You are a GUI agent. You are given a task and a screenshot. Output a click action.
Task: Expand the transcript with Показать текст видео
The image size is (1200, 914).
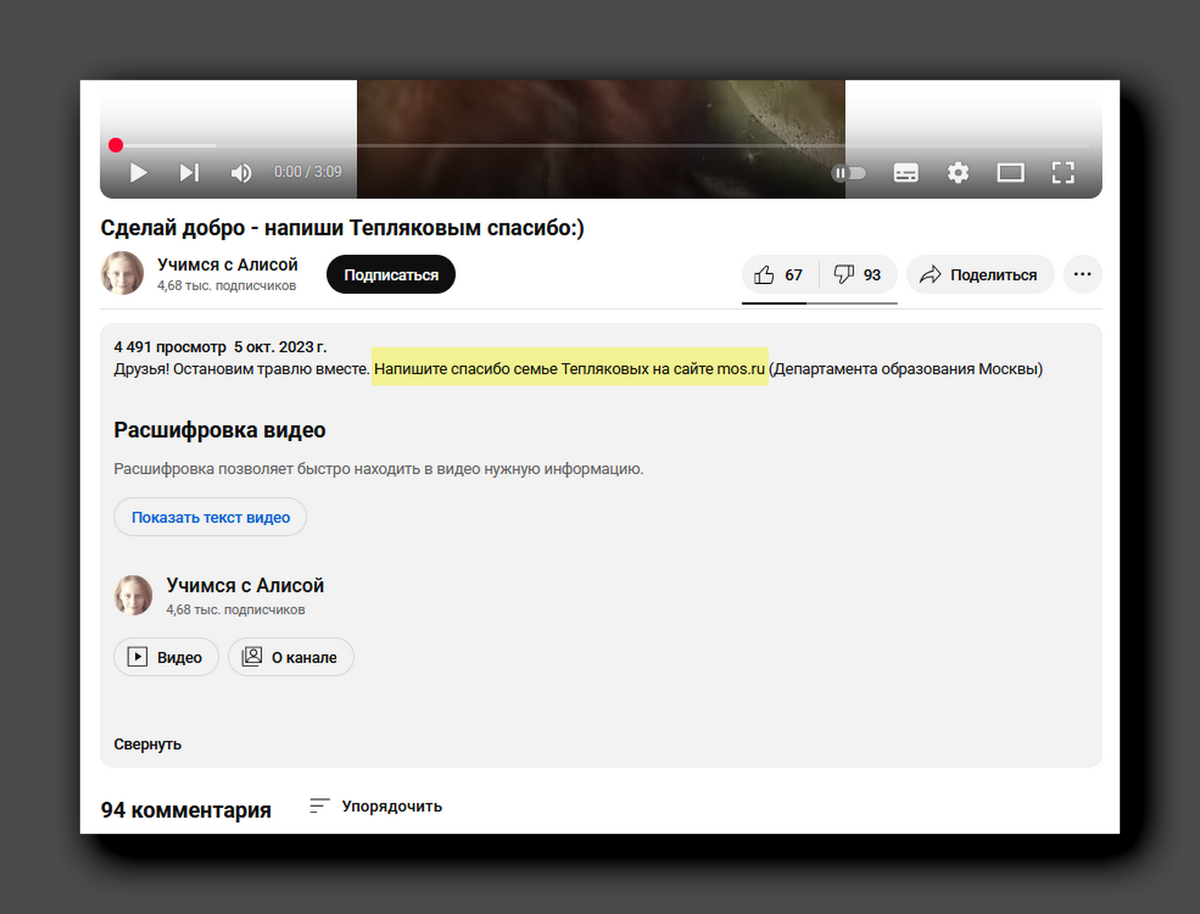click(210, 517)
